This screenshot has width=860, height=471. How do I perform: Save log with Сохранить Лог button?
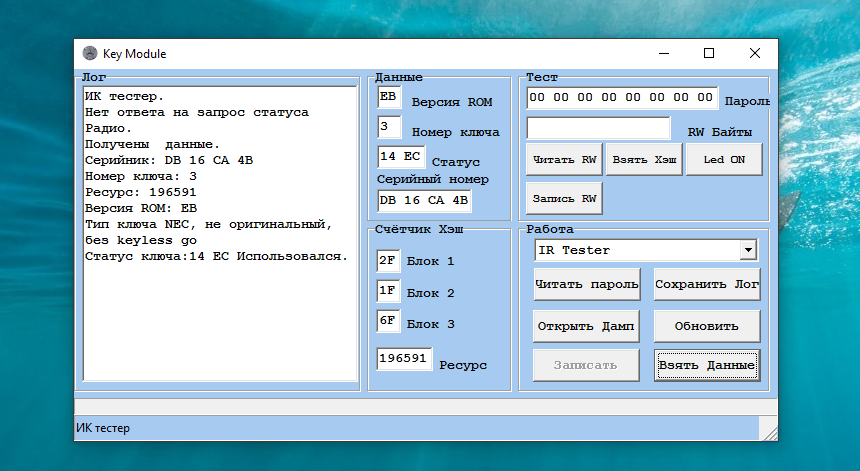tap(707, 284)
